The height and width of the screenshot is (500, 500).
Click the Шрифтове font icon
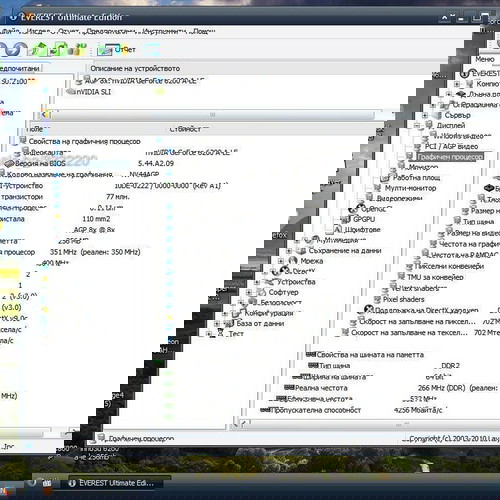(x=338, y=229)
